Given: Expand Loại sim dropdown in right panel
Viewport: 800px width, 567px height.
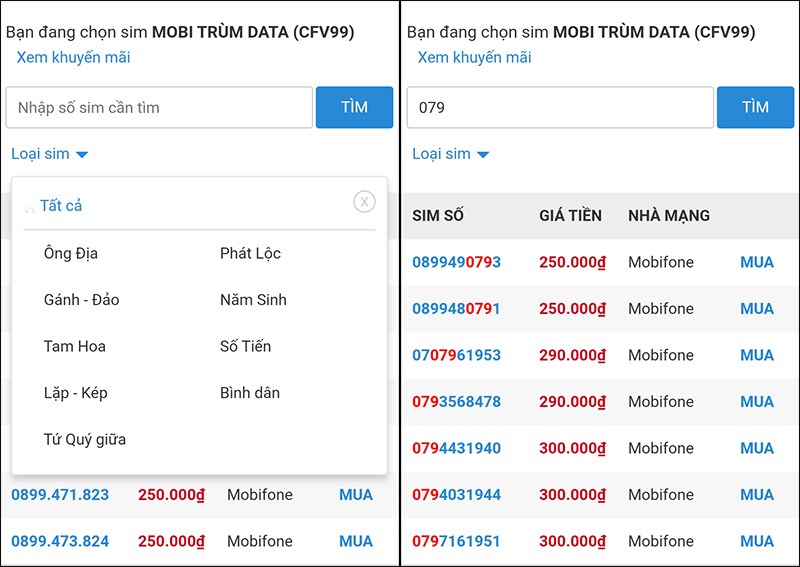Looking at the screenshot, I should click(x=451, y=154).
